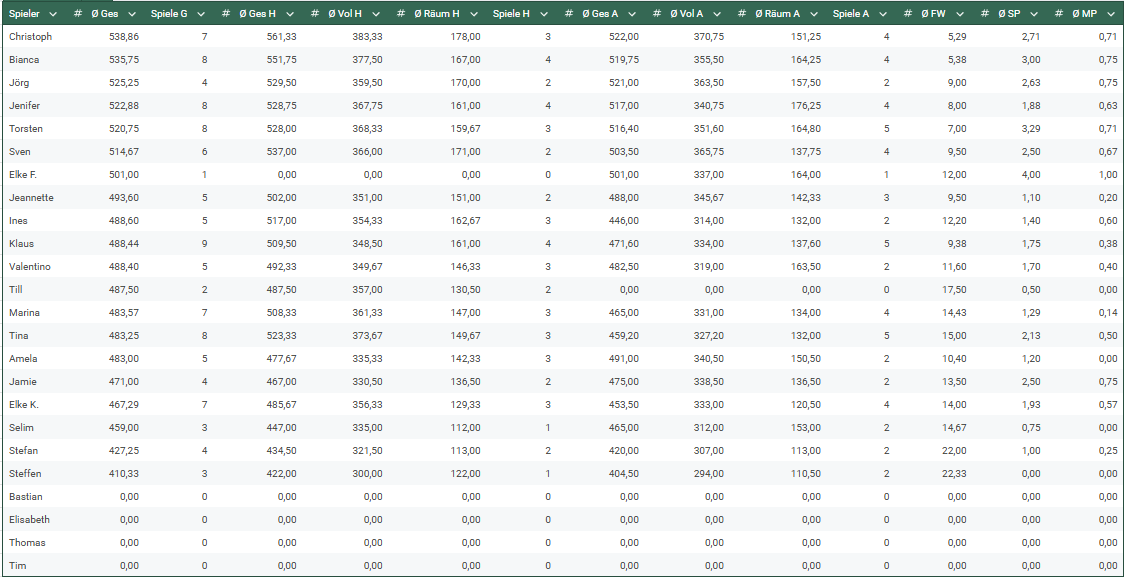The width and height of the screenshot is (1124, 577).
Task: Expand the Spiele A column chevron
Action: tap(883, 14)
